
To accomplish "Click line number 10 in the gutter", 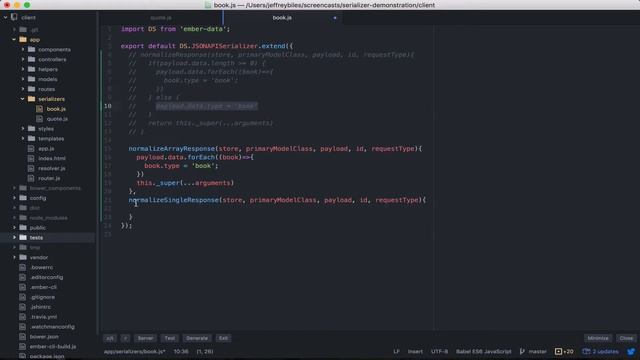I will coord(107,106).
